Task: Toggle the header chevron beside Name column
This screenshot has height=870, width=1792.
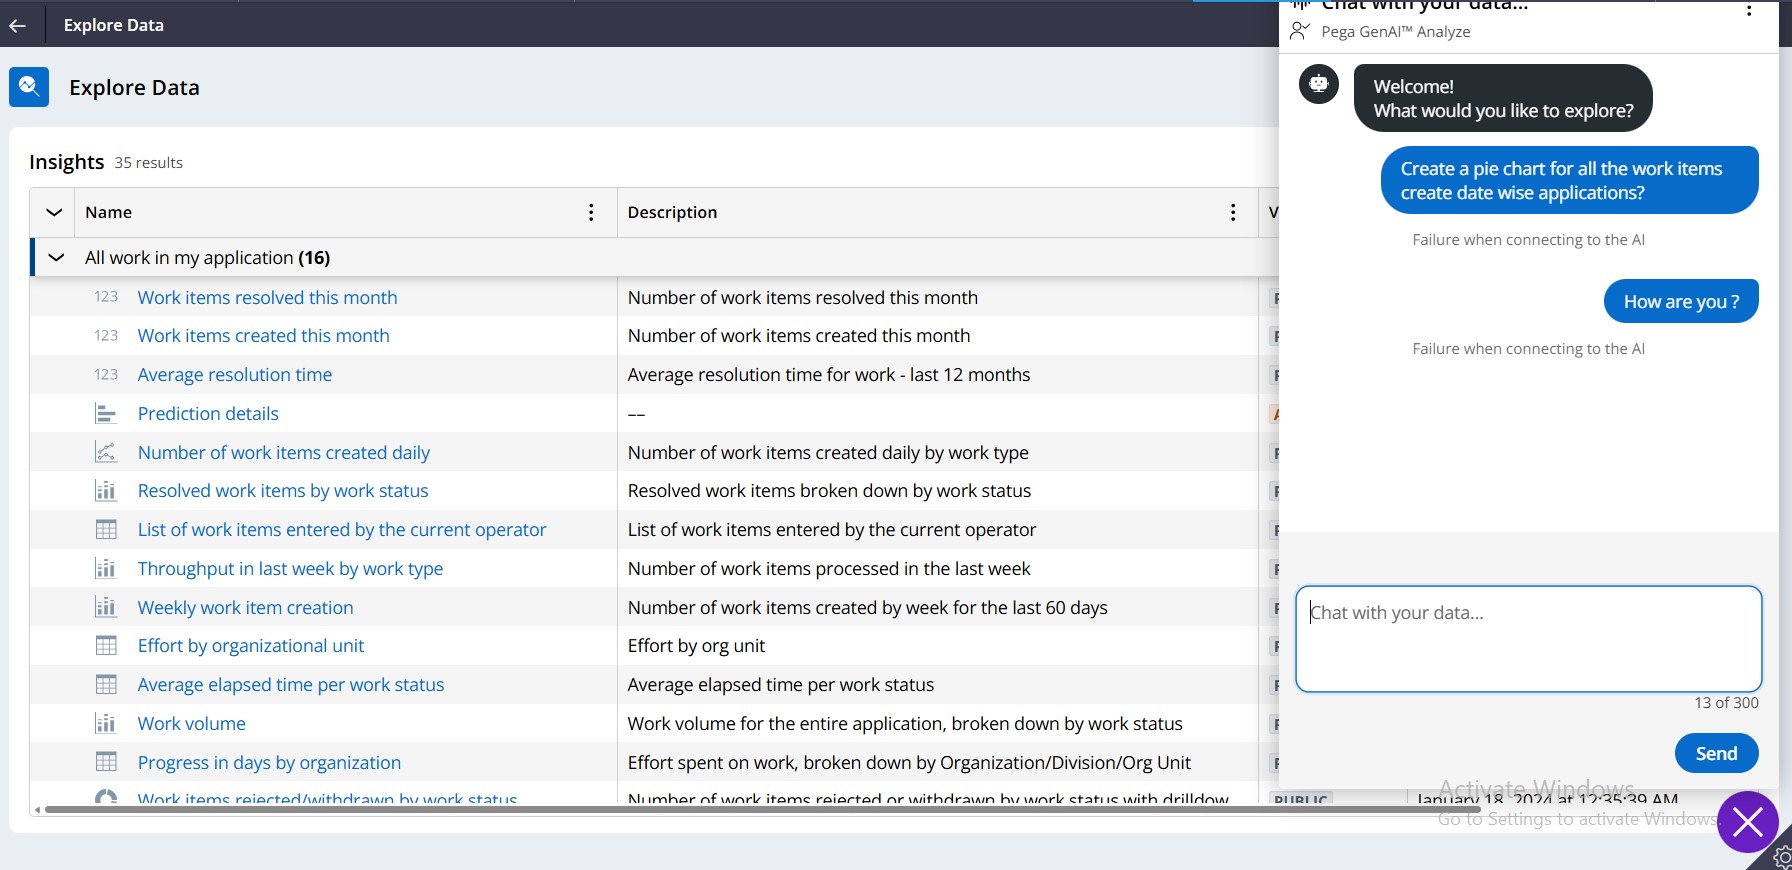Action: point(54,212)
